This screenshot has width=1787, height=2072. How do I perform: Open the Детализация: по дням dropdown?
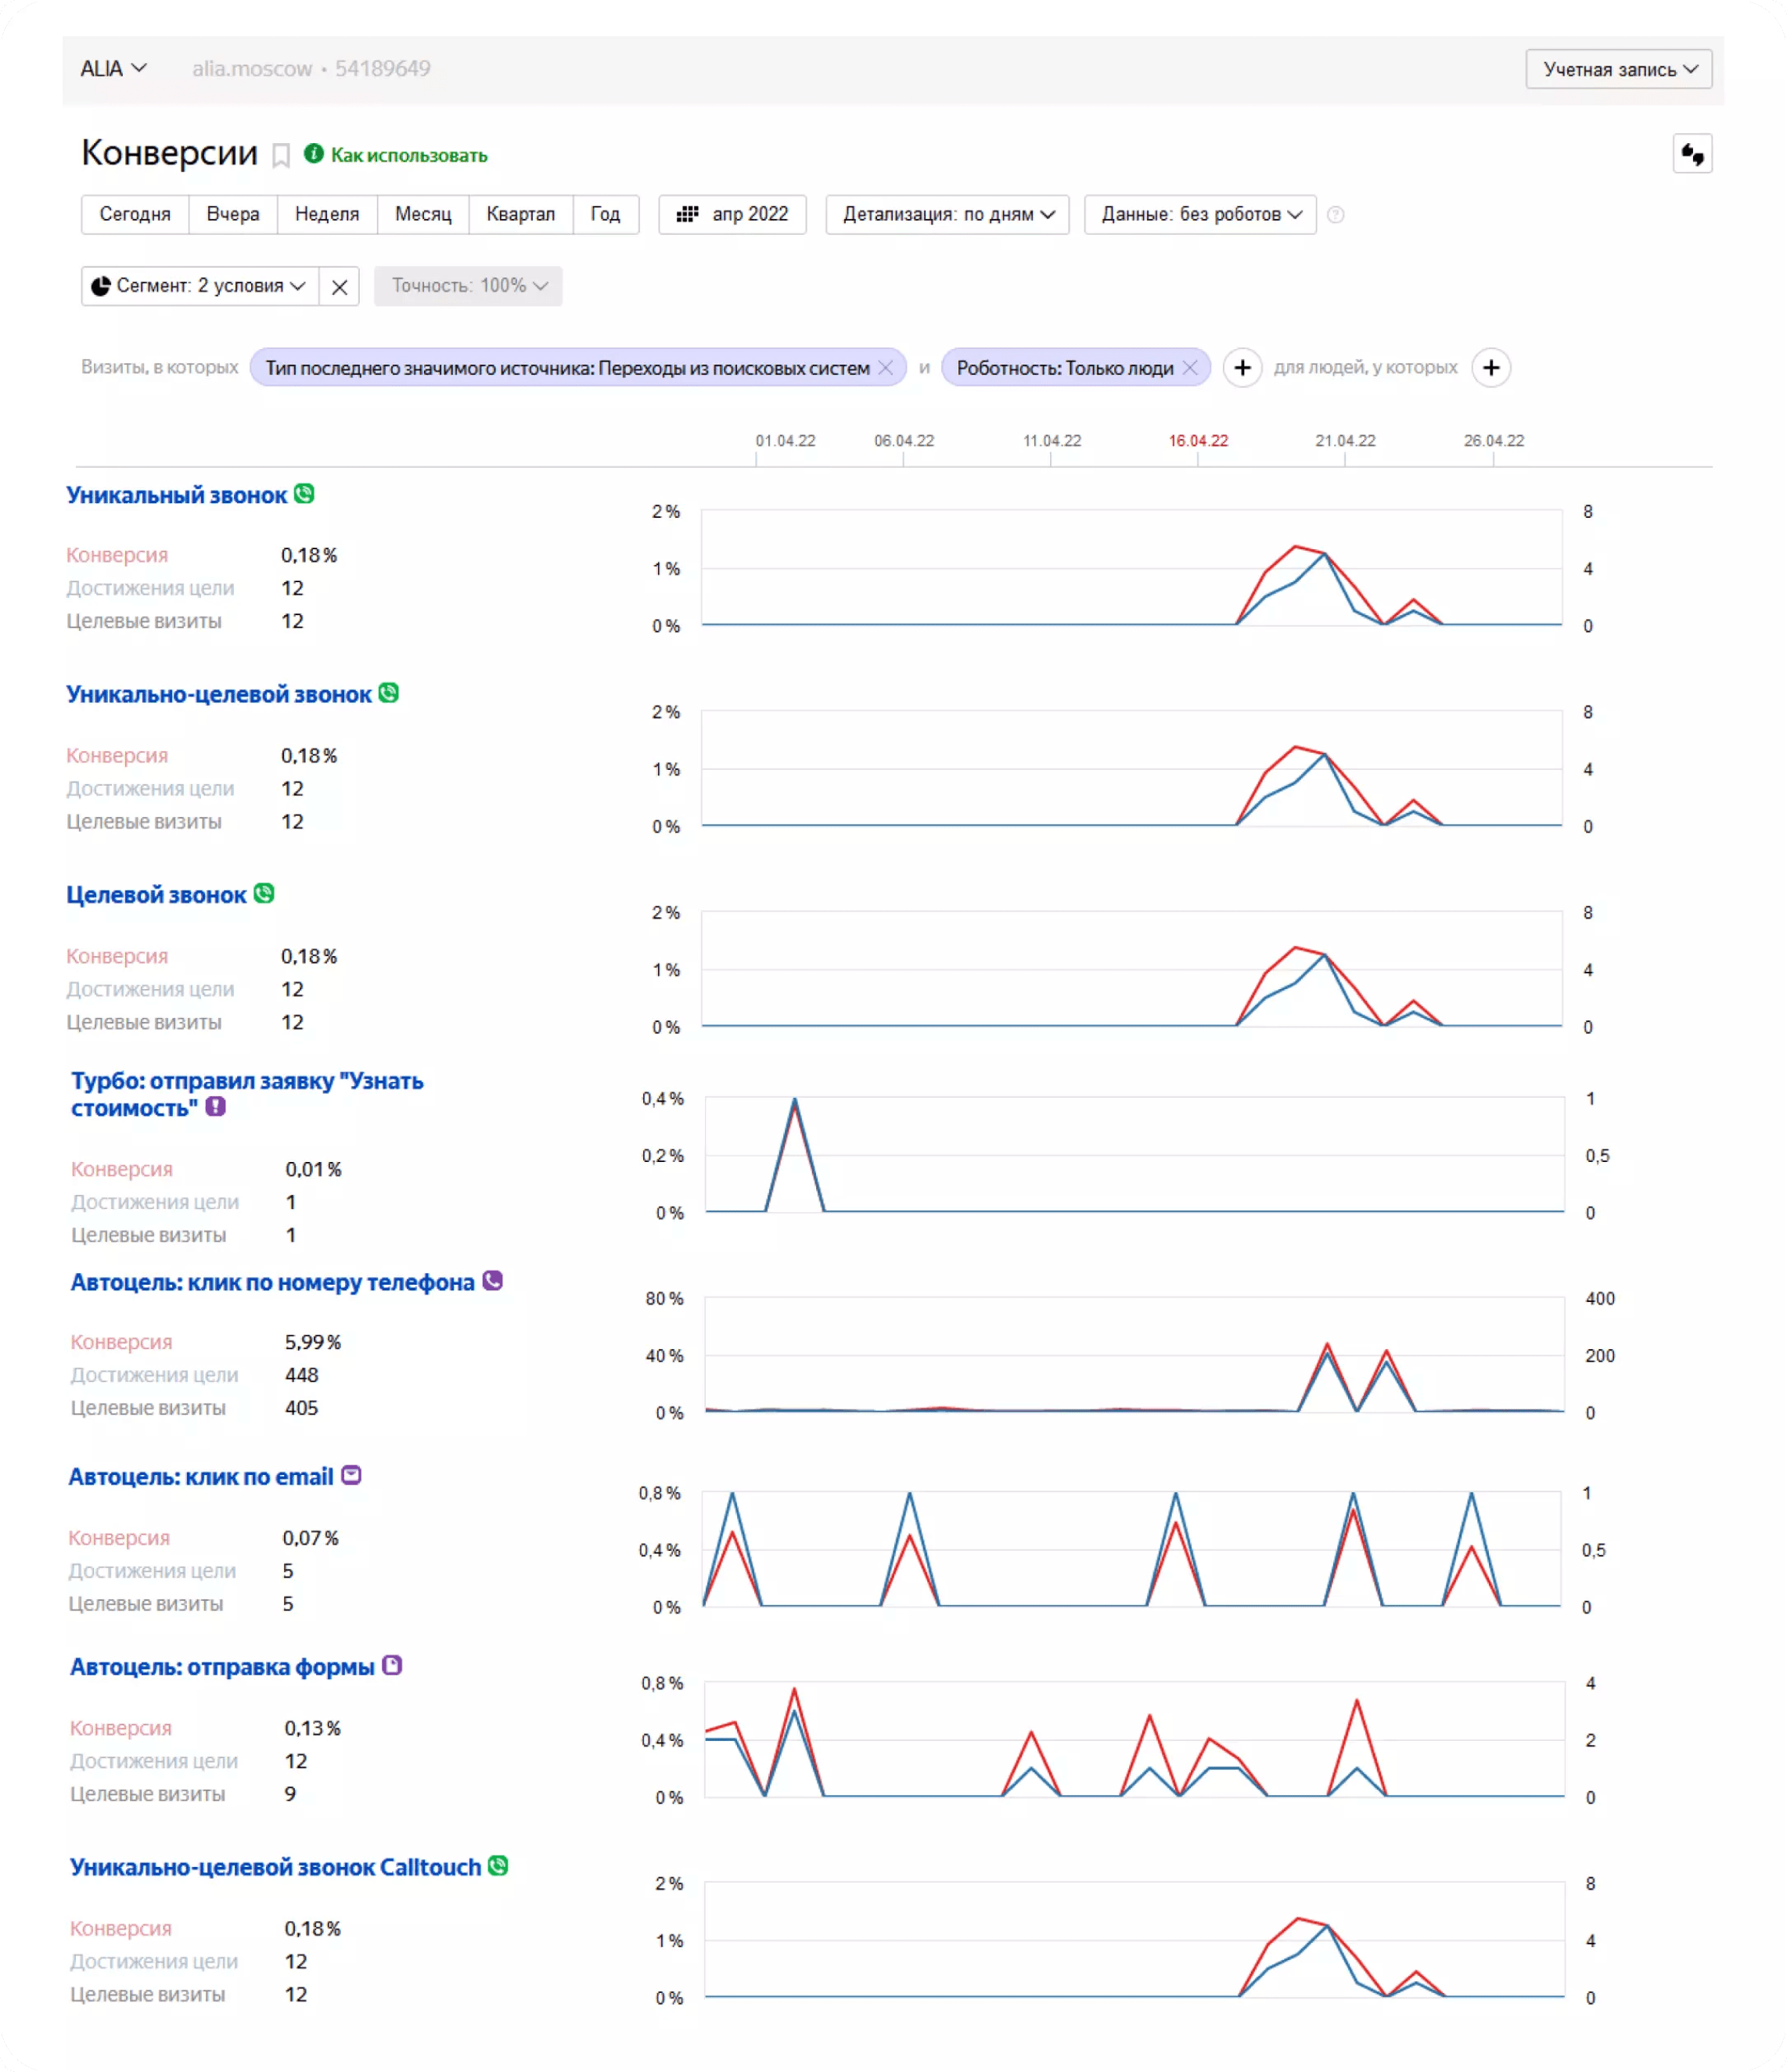click(x=947, y=215)
